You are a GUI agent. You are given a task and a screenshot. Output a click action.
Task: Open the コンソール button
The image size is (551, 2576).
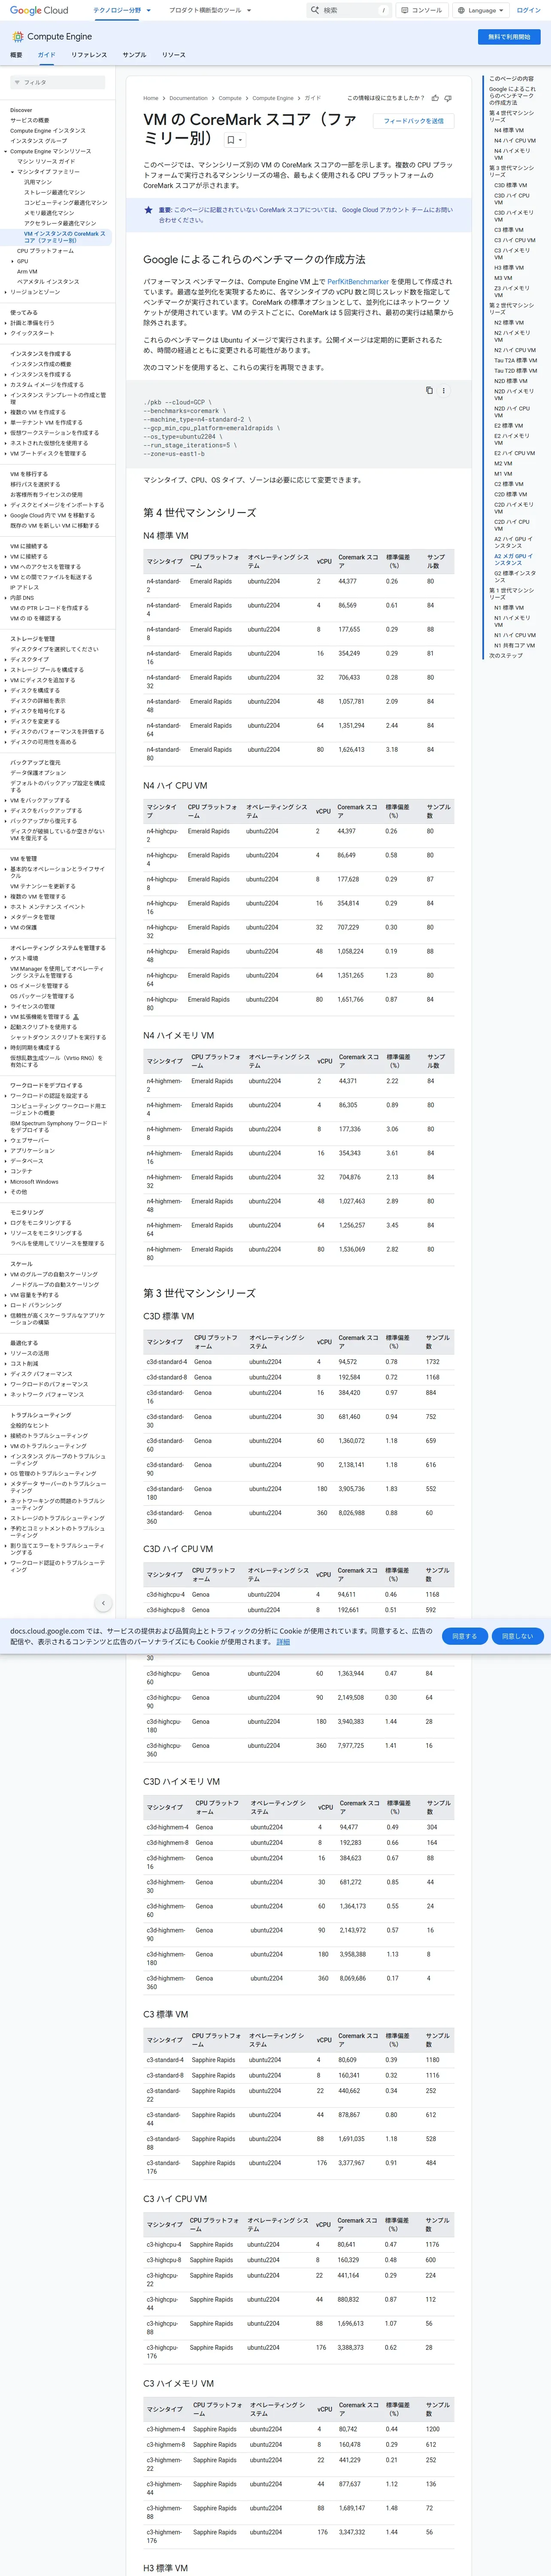421,10
